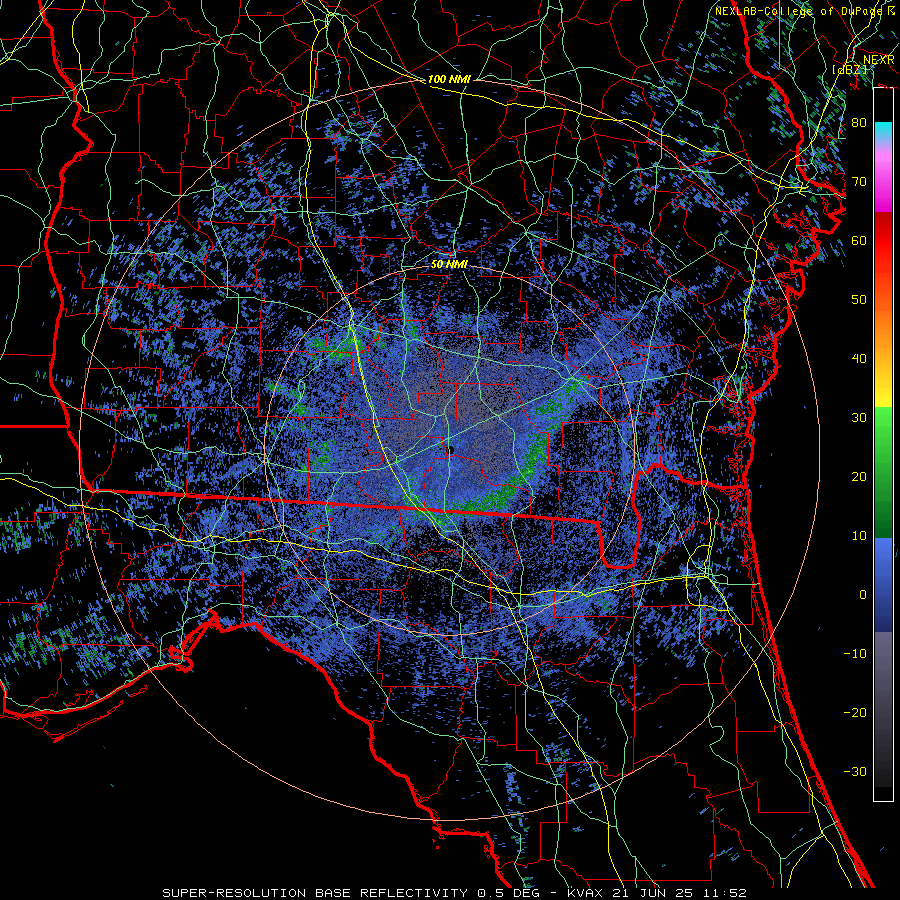Click the 30 value on the dBZ scale
The width and height of the screenshot is (900, 900).
[x=859, y=418]
